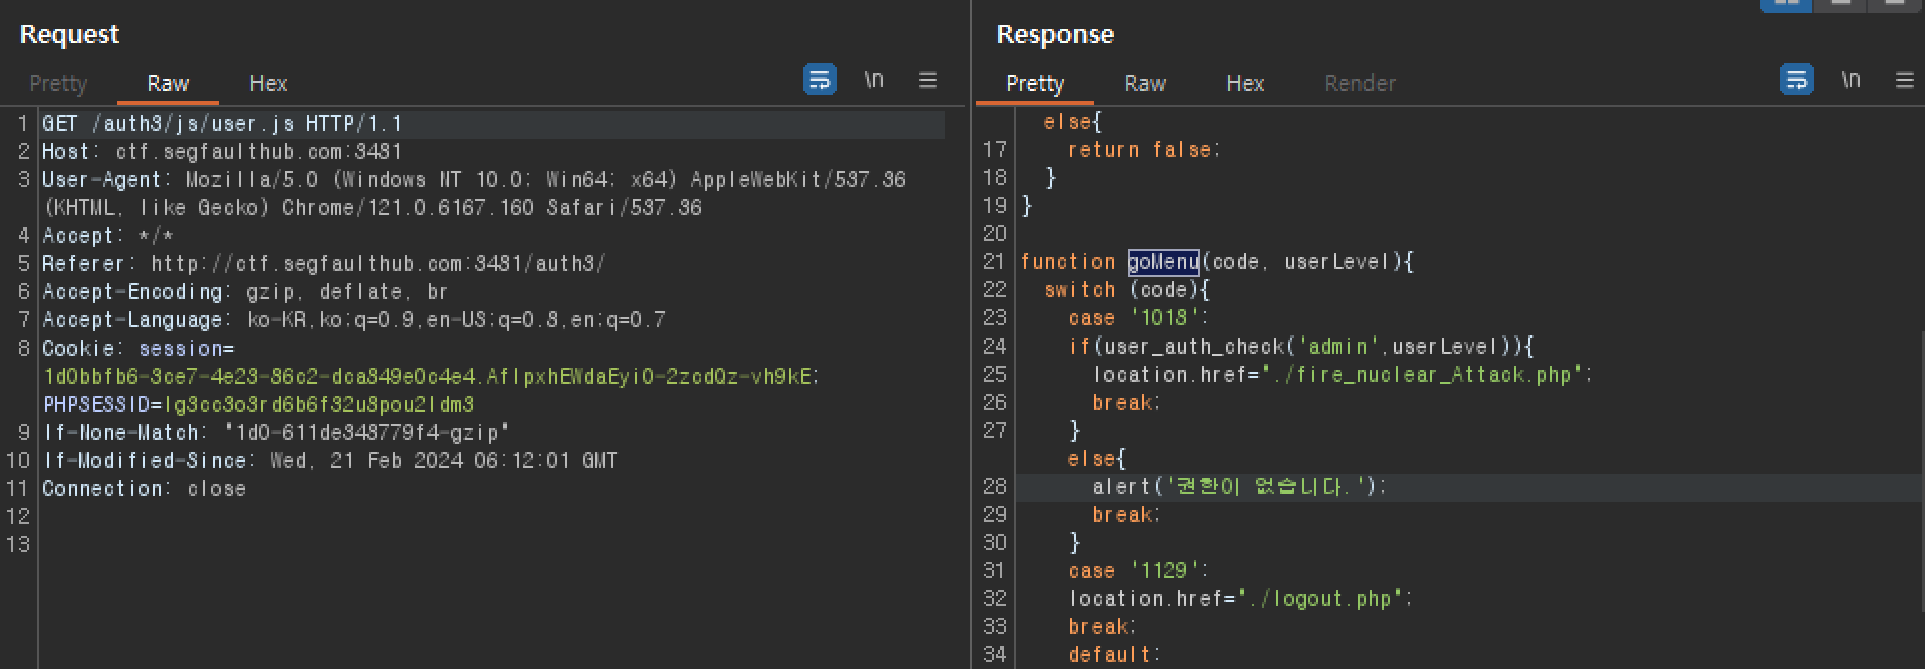This screenshot has width=1926, height=670.
Task: Select top-bottom layout icon
Action: [x=1841, y=4]
